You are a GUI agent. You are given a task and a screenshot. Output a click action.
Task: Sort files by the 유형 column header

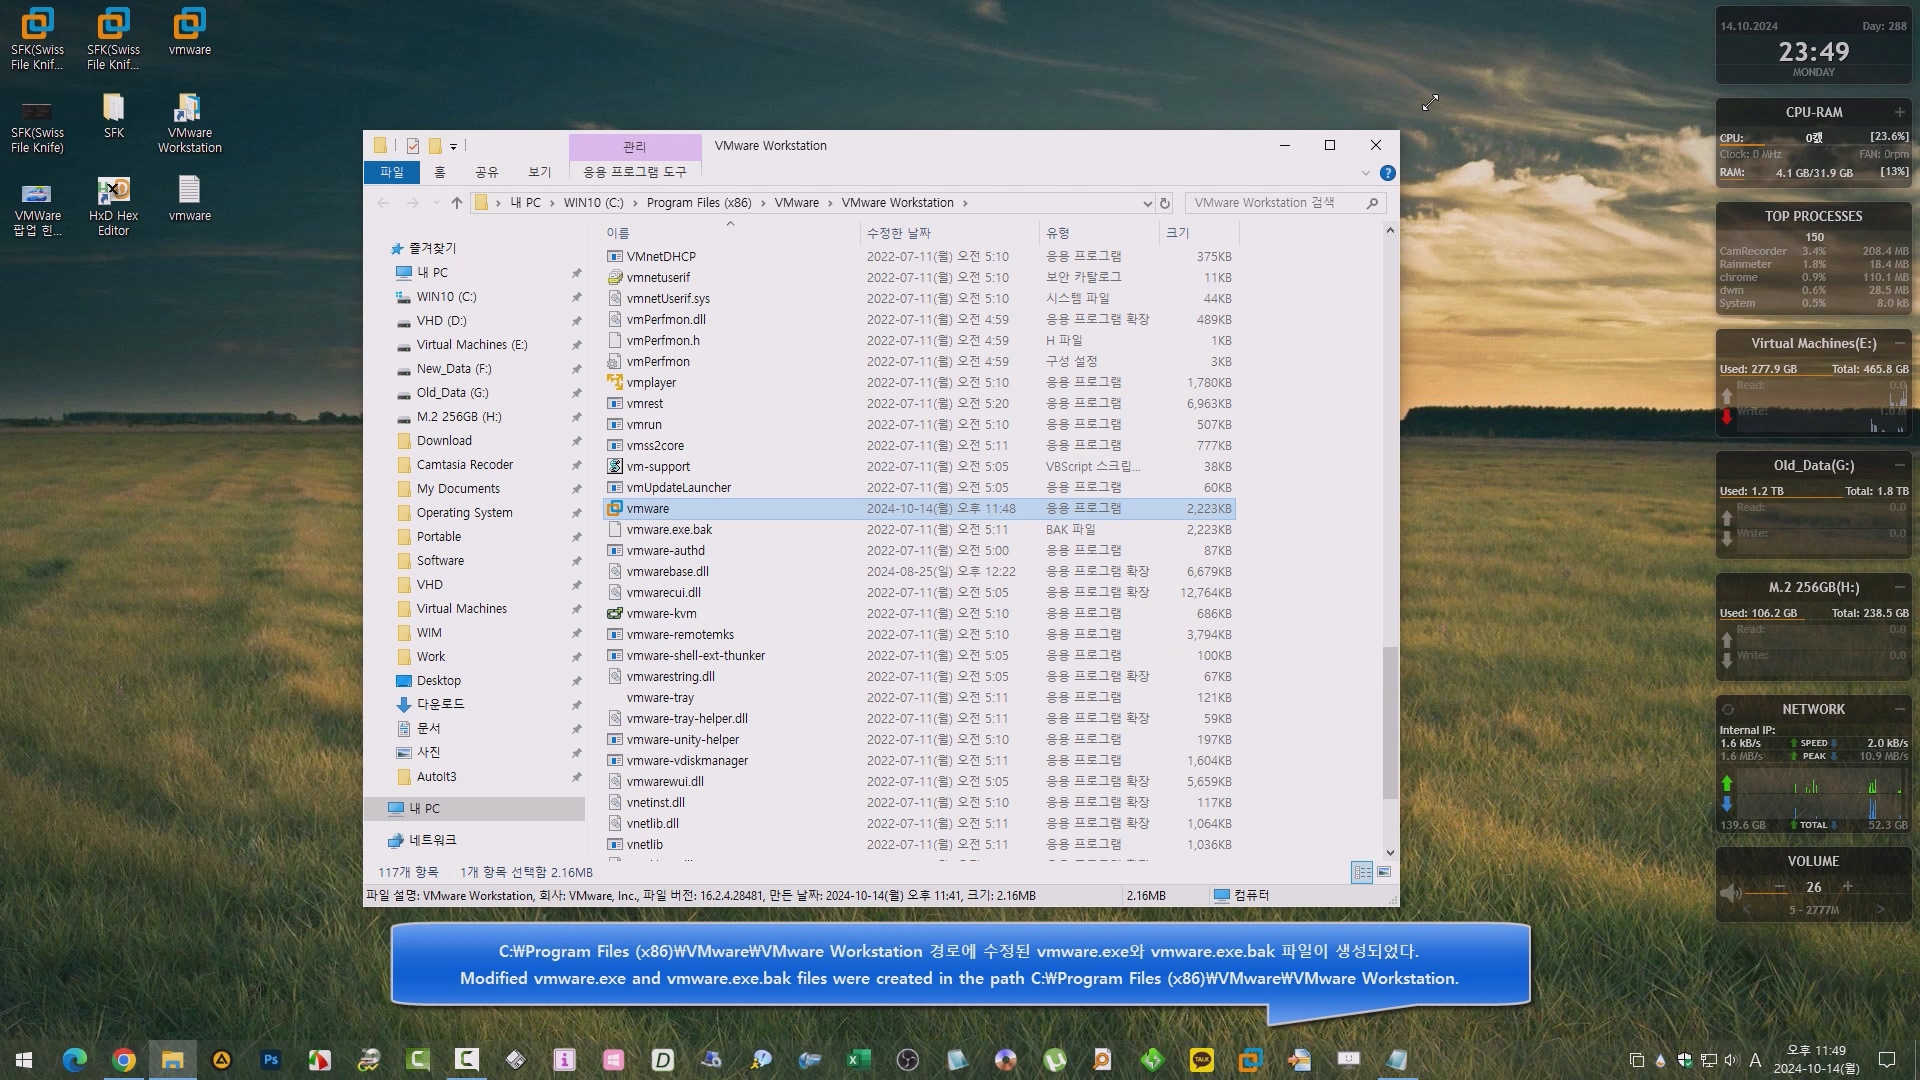pyautogui.click(x=1099, y=233)
